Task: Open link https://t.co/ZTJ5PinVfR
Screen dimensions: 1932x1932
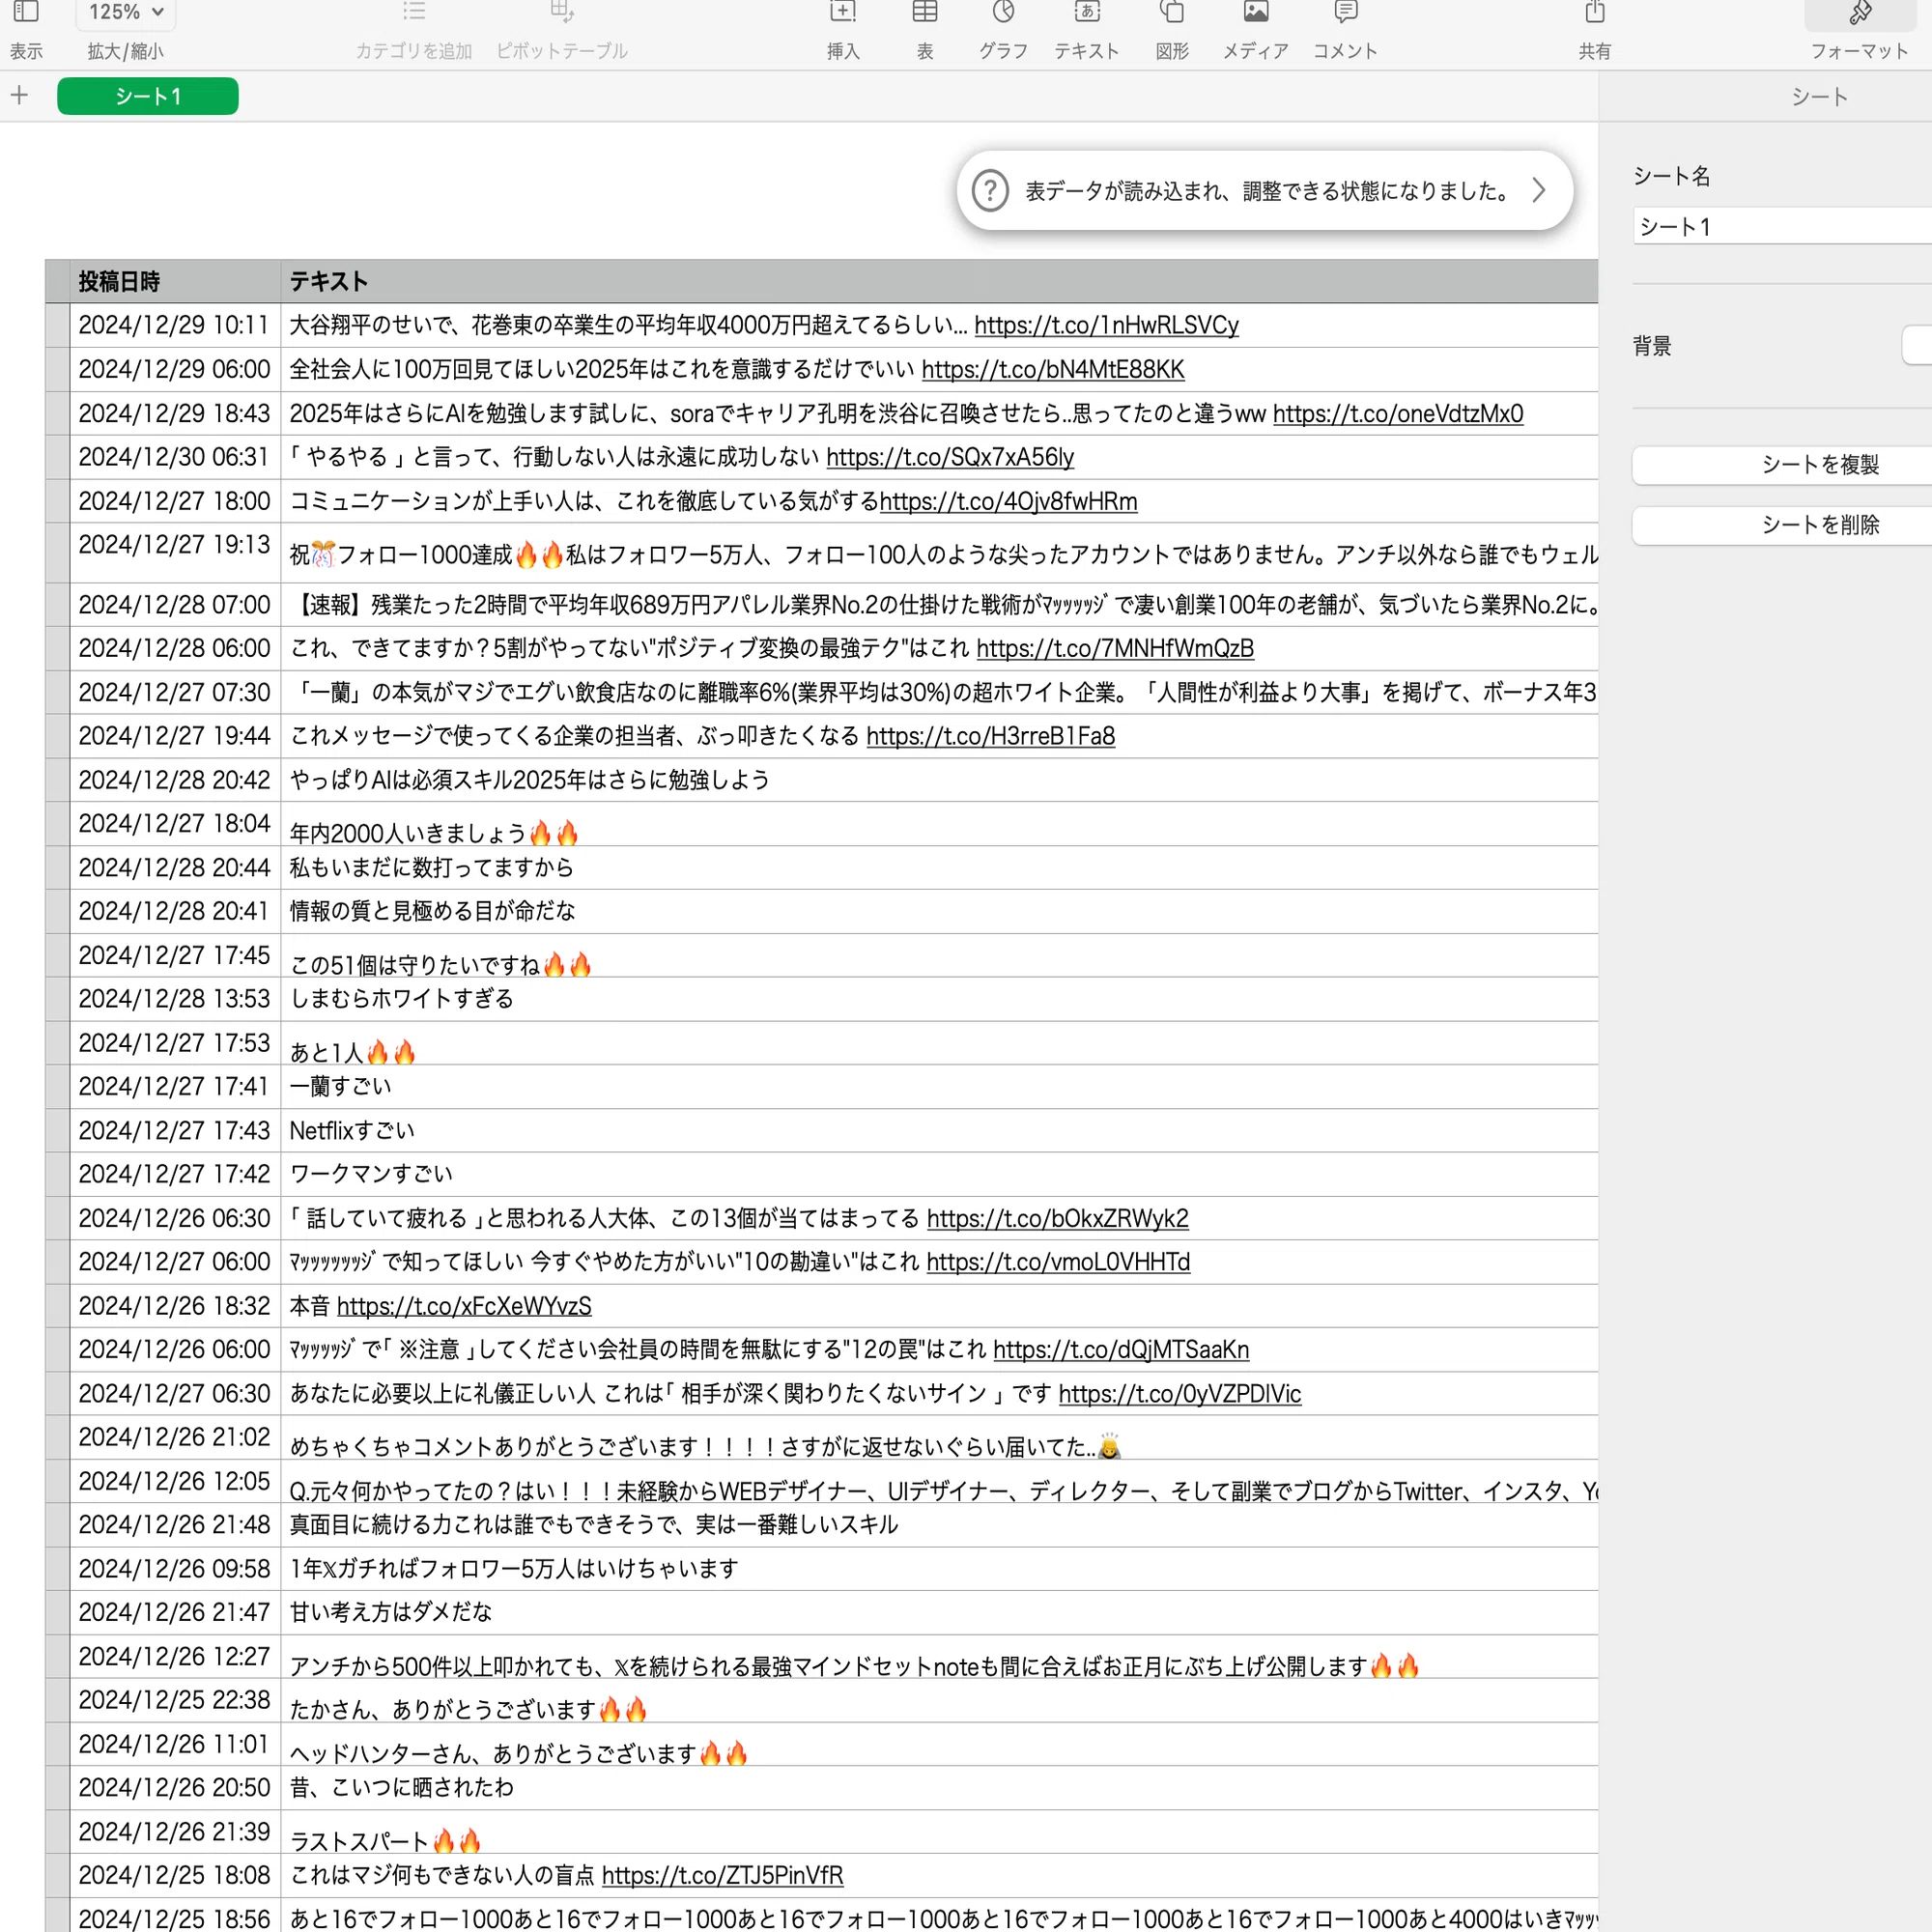Action: pos(722,1875)
